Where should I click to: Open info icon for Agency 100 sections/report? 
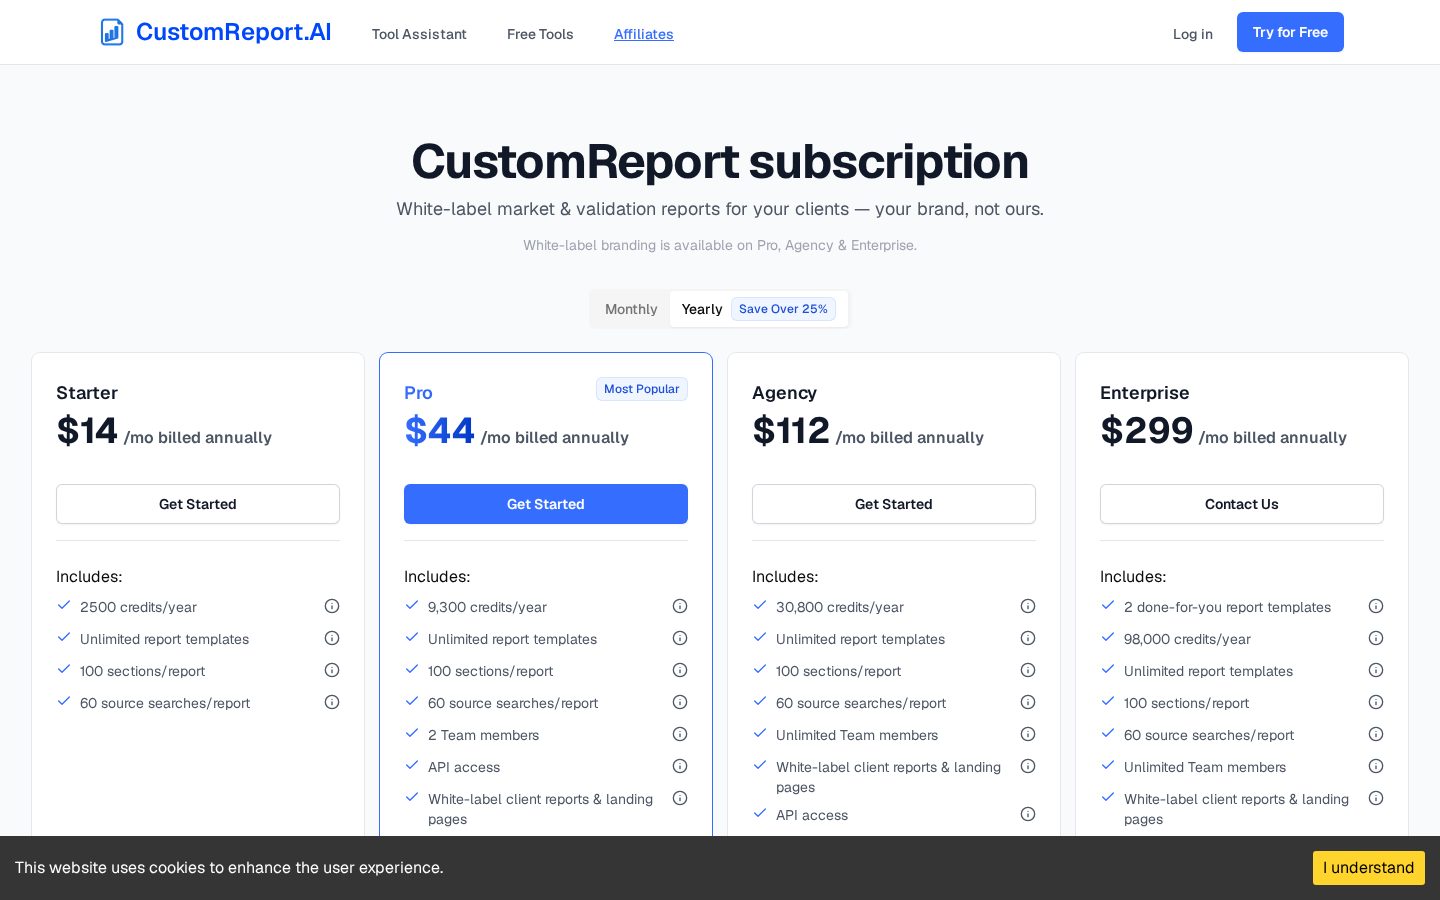(x=1028, y=670)
